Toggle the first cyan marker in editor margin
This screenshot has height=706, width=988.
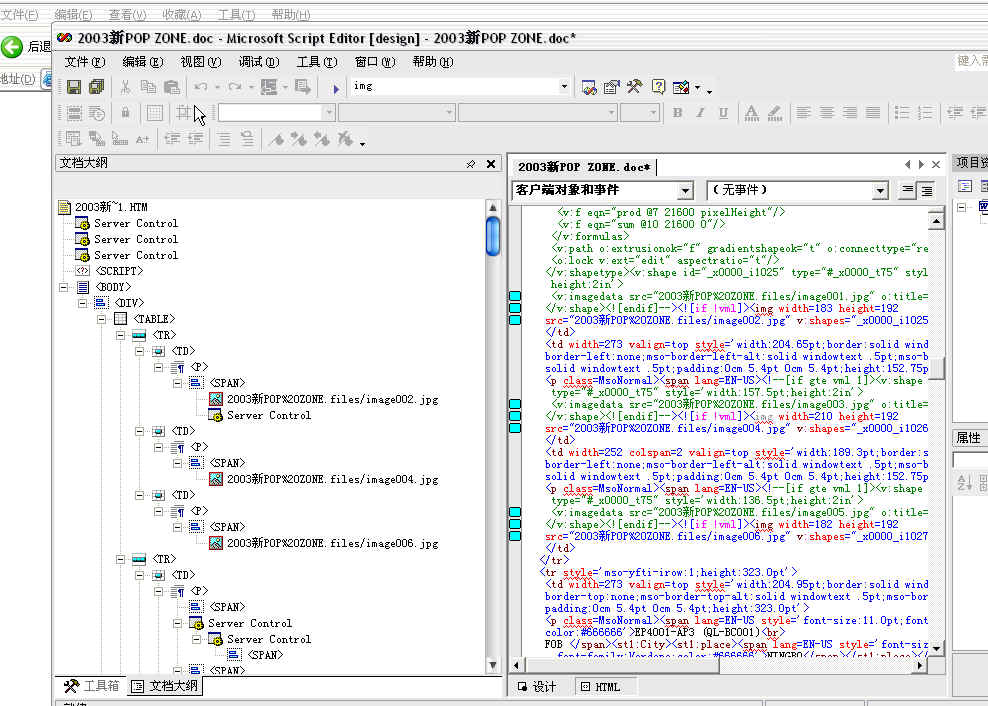click(515, 296)
